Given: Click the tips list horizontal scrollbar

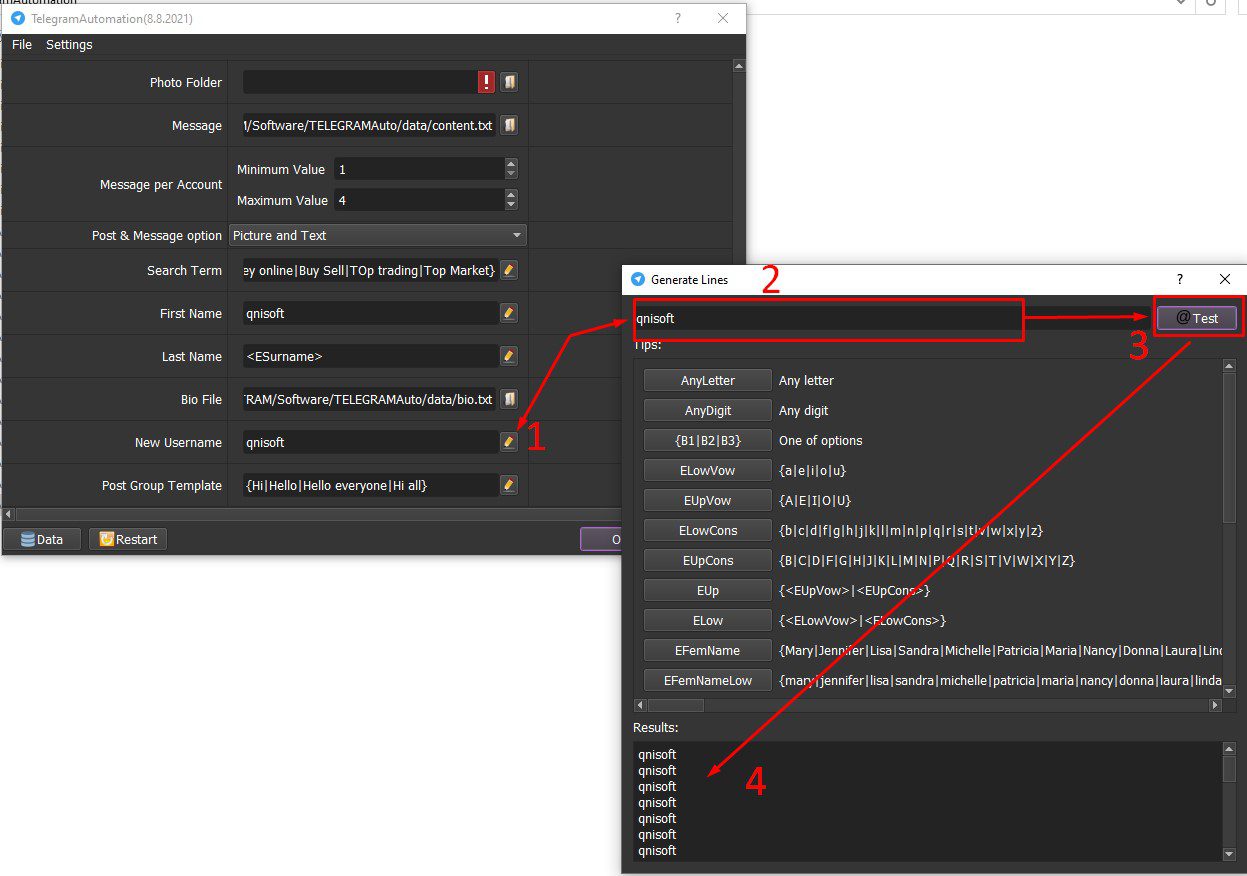Looking at the screenshot, I should click(928, 705).
